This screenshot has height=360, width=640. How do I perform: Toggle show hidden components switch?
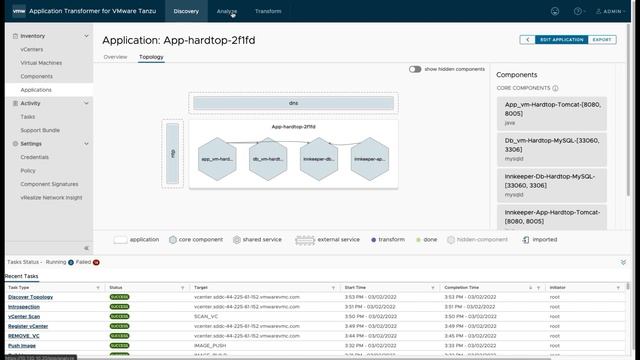(415, 69)
